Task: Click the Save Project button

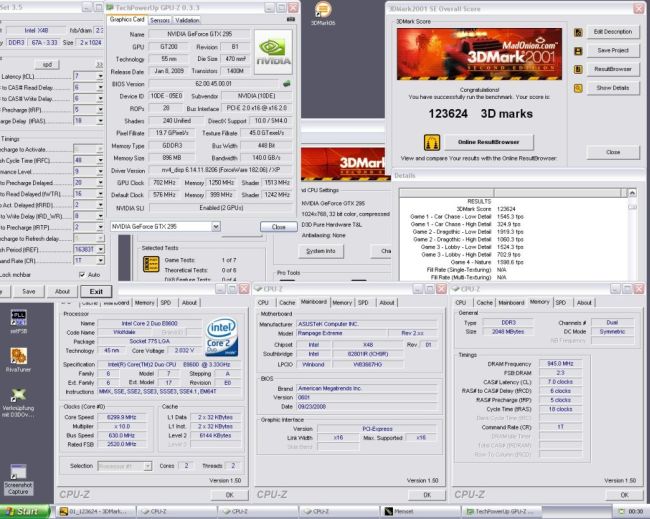Action: pyautogui.click(x=613, y=51)
